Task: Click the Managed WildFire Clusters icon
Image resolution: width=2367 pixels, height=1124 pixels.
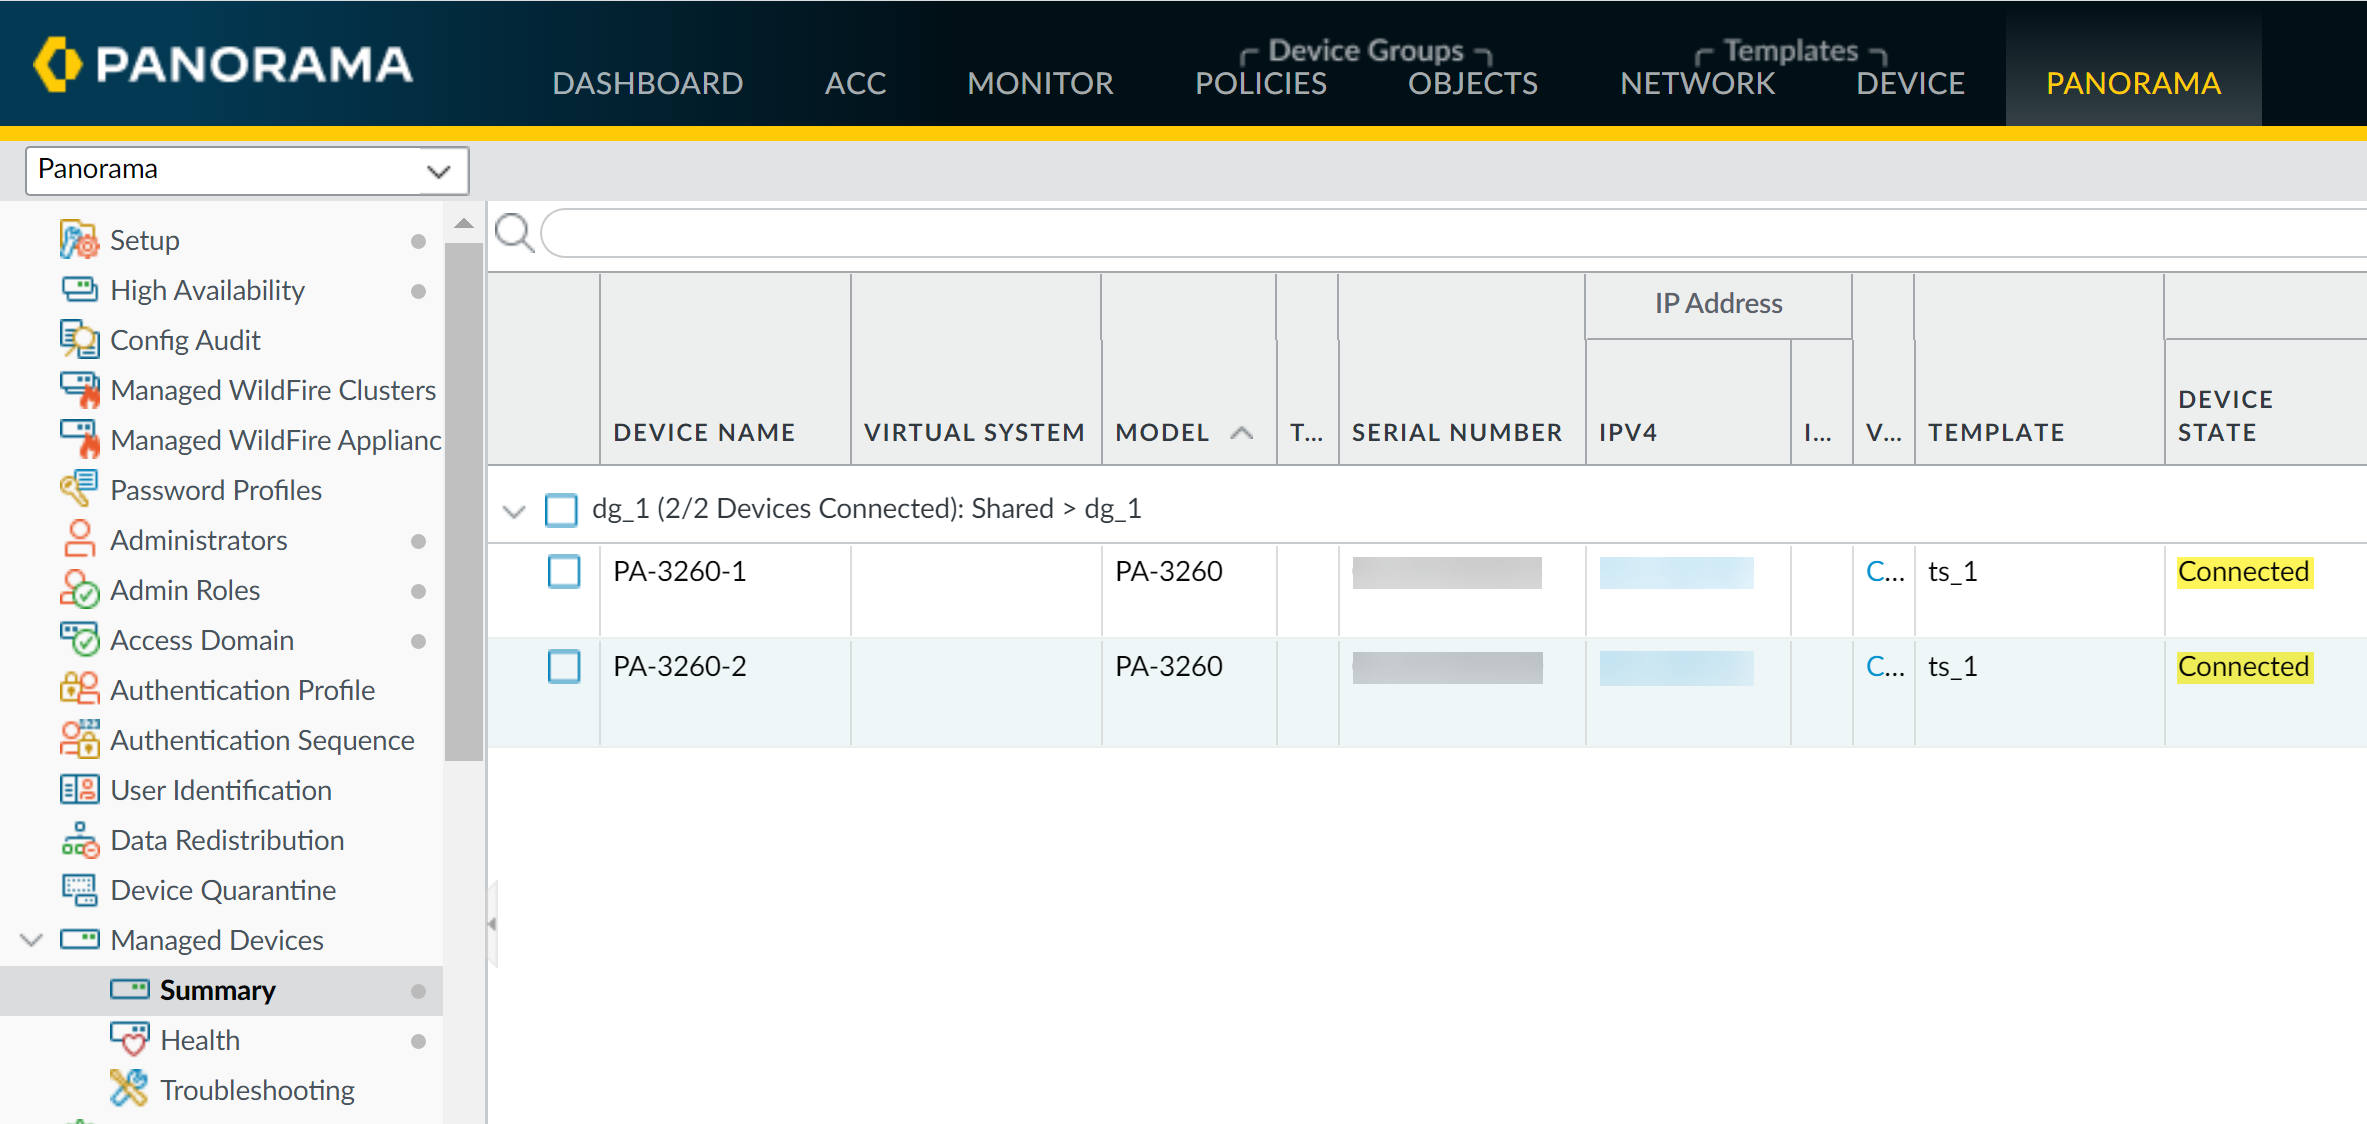Action: pyautogui.click(x=79, y=390)
